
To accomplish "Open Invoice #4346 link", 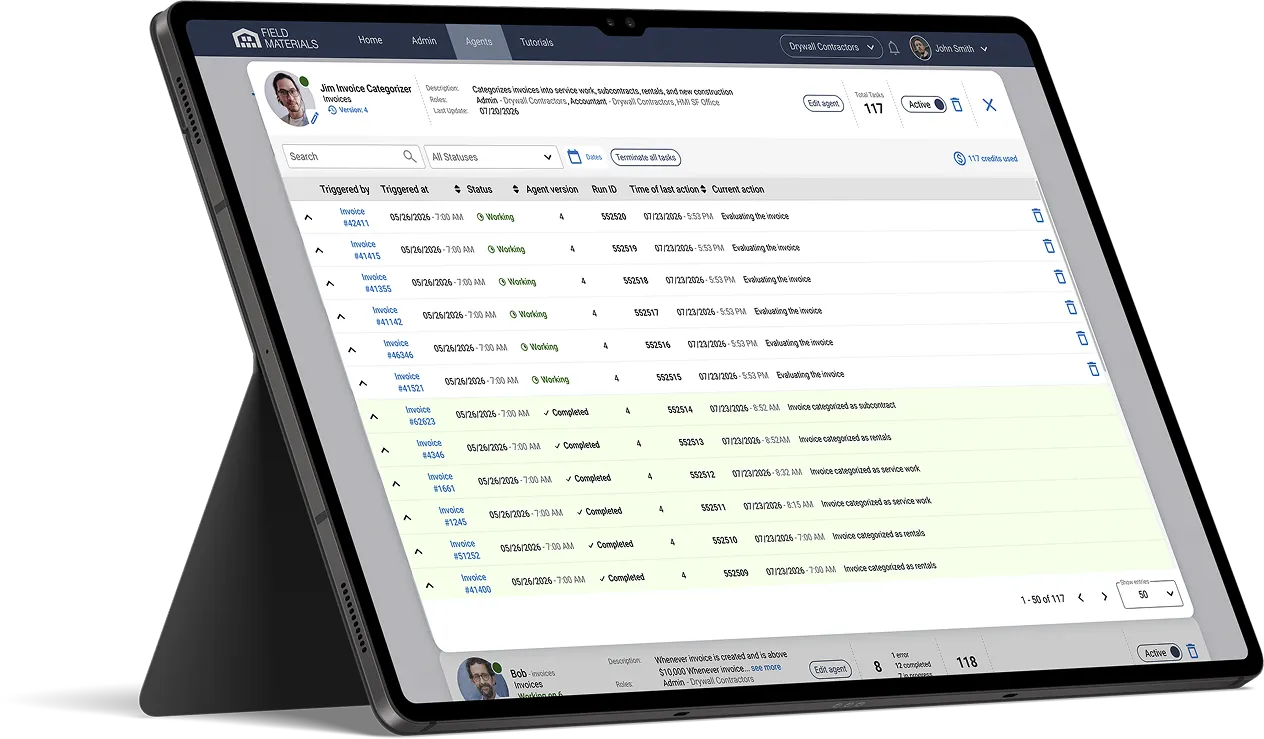I will (x=430, y=449).
